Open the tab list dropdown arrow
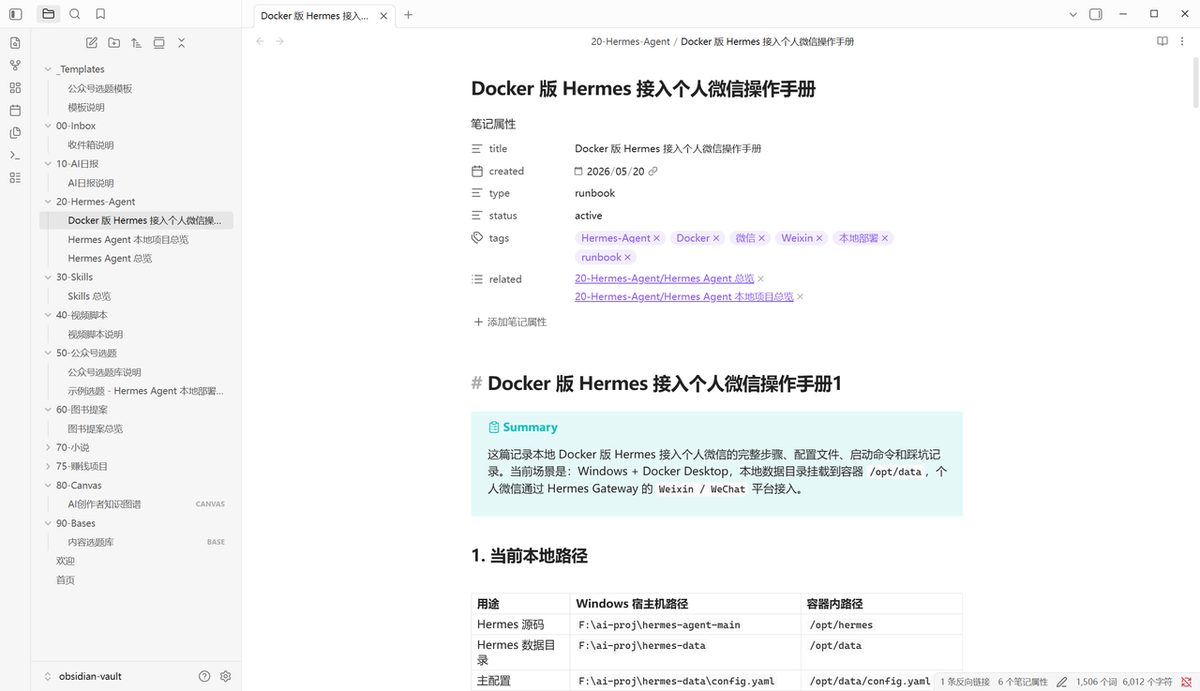 [x=1073, y=14]
